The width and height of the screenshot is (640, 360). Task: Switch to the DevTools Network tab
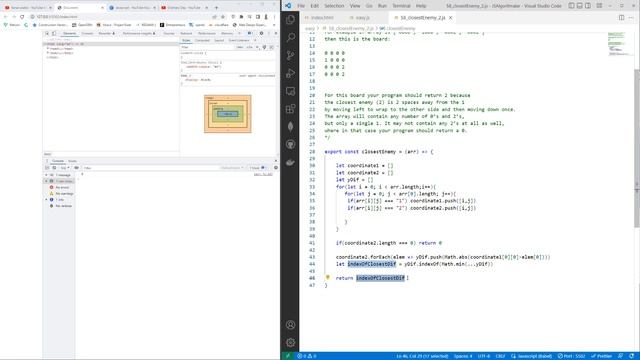click(186, 33)
